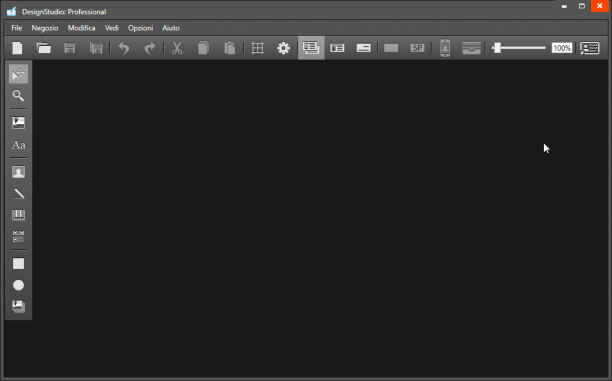Click the copy icon
Image resolution: width=612 pixels, height=381 pixels.
click(x=203, y=48)
